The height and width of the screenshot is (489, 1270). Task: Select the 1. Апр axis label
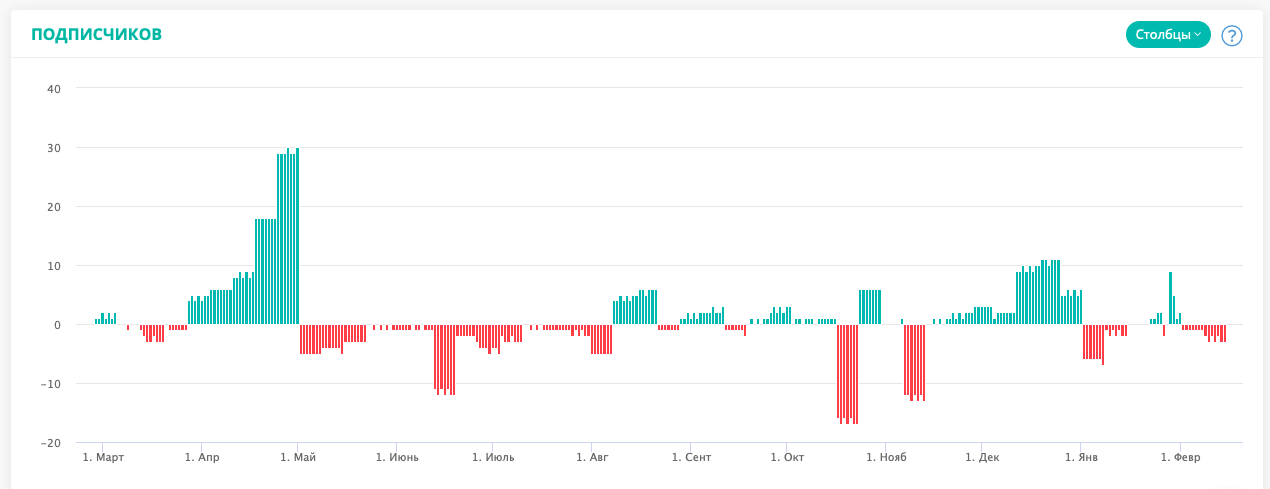tap(201, 457)
